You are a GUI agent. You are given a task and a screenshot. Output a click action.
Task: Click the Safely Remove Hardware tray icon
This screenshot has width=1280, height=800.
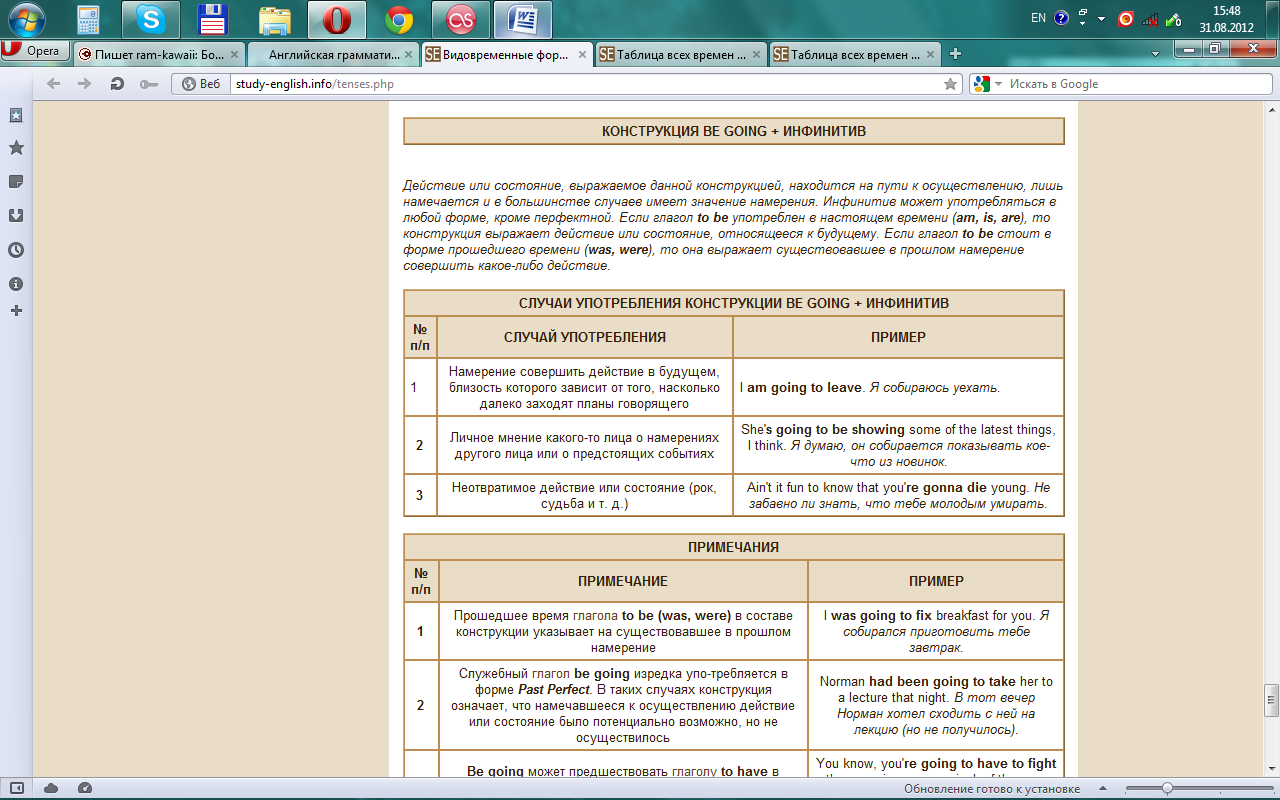pos(1174,19)
